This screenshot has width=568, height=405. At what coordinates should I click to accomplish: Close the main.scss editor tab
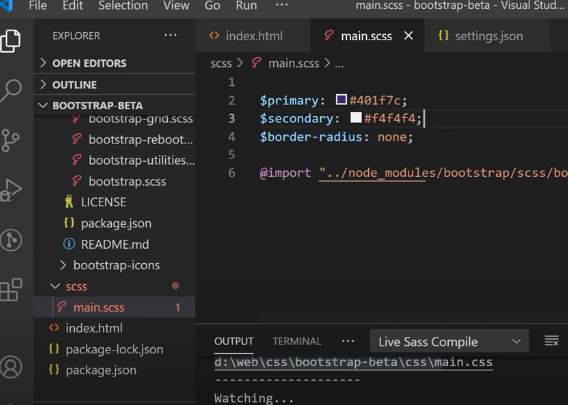click(x=409, y=36)
